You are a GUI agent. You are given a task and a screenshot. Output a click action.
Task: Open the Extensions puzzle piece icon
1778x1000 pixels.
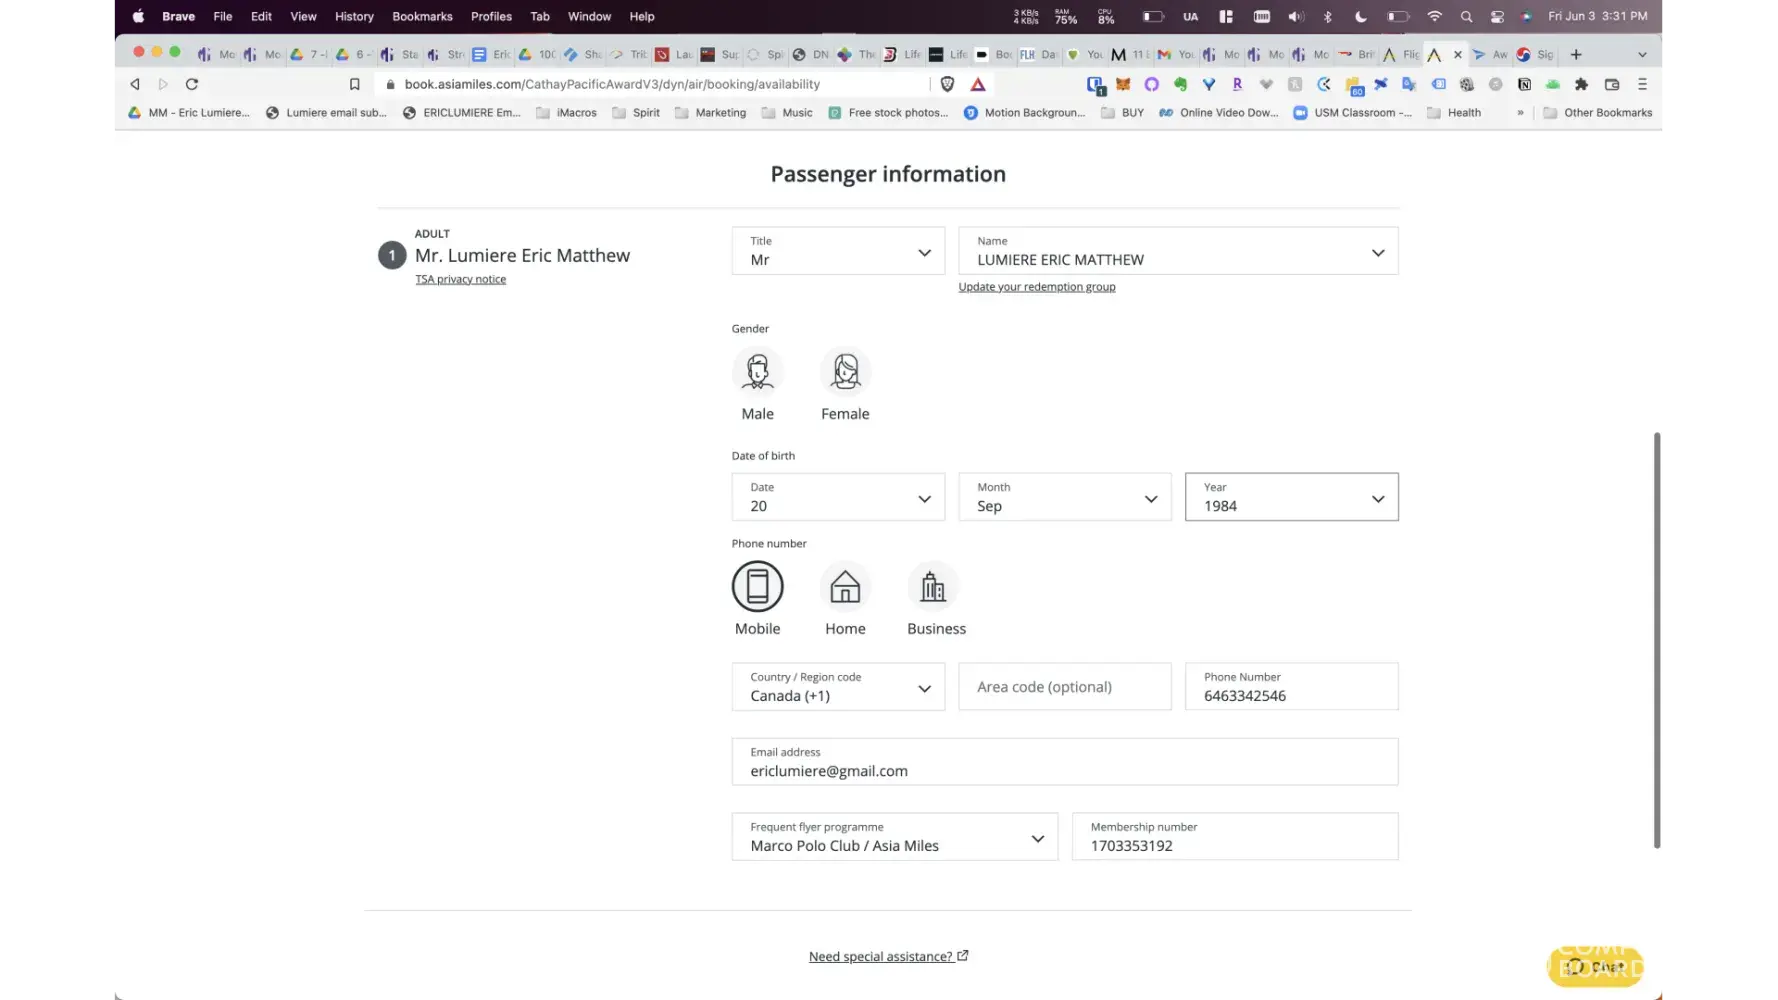point(1581,84)
